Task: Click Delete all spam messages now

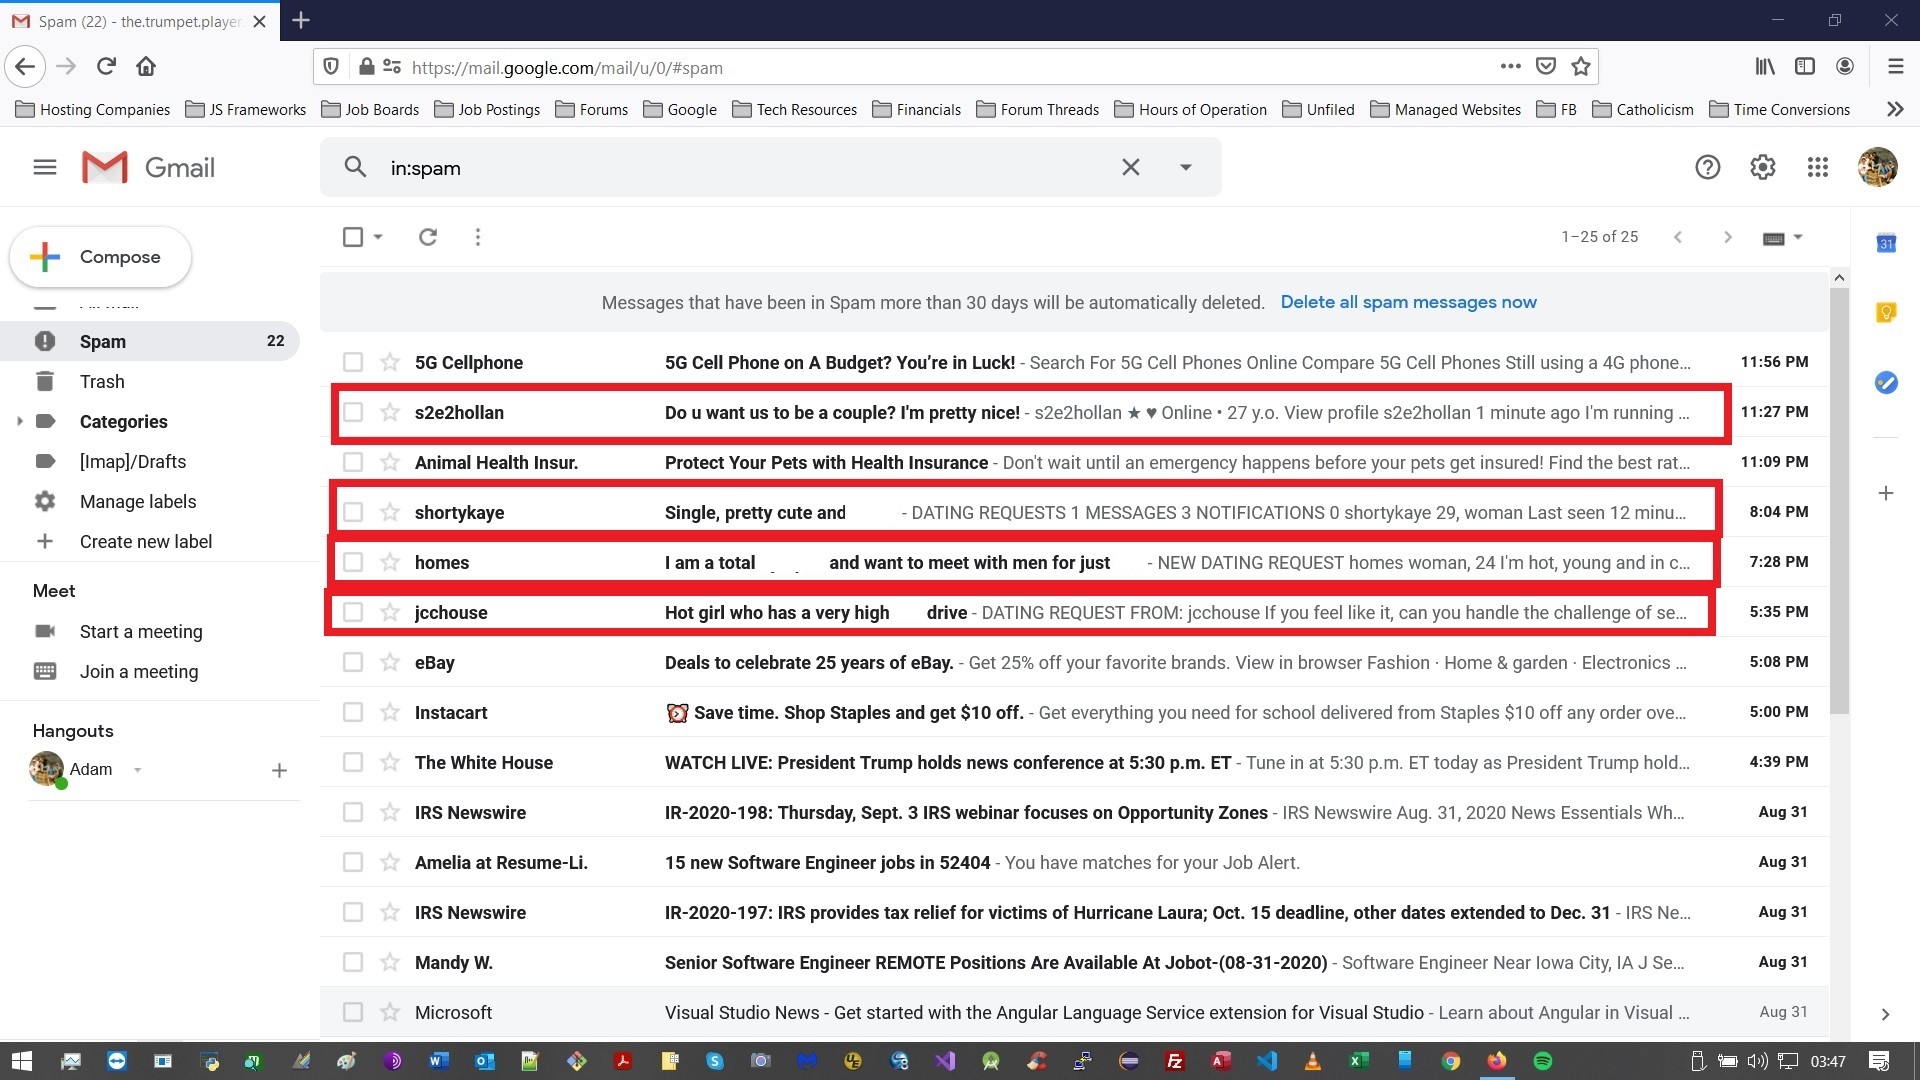Action: (x=1408, y=302)
